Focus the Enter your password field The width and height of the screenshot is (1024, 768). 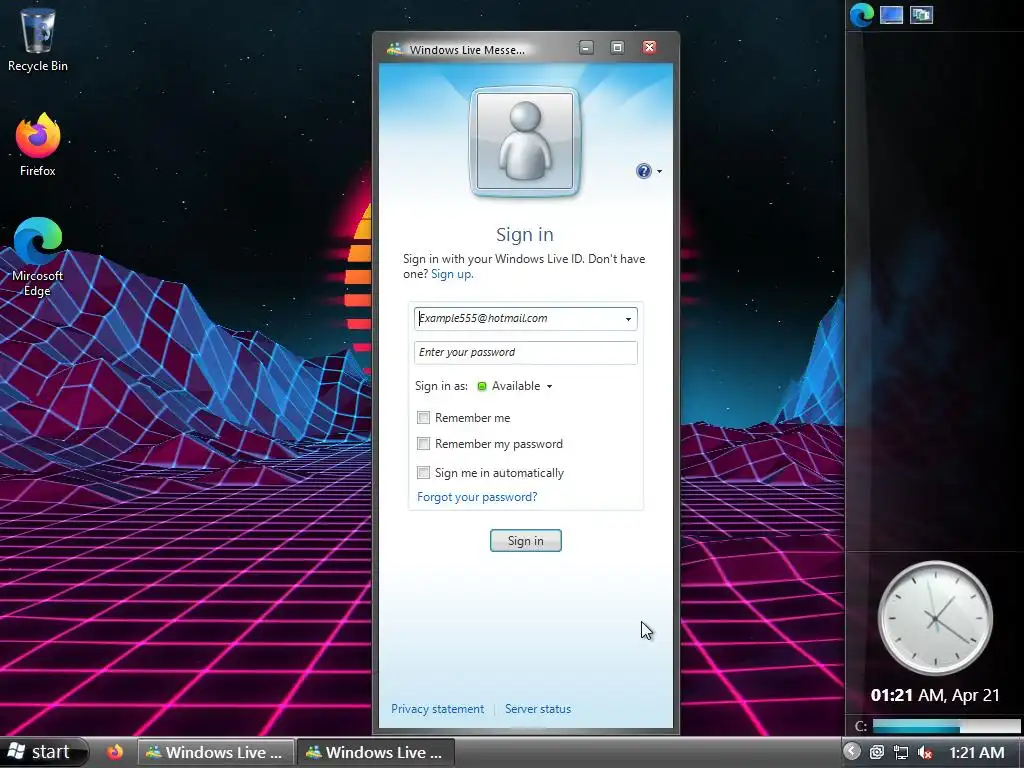pos(526,353)
